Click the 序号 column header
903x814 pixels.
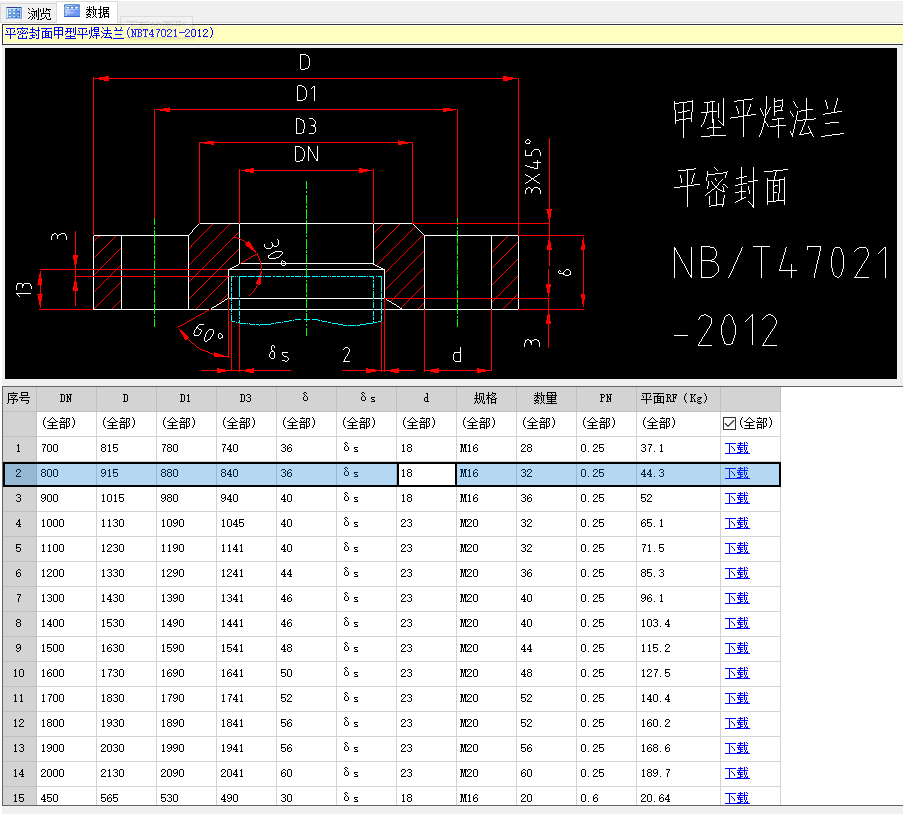tap(19, 398)
